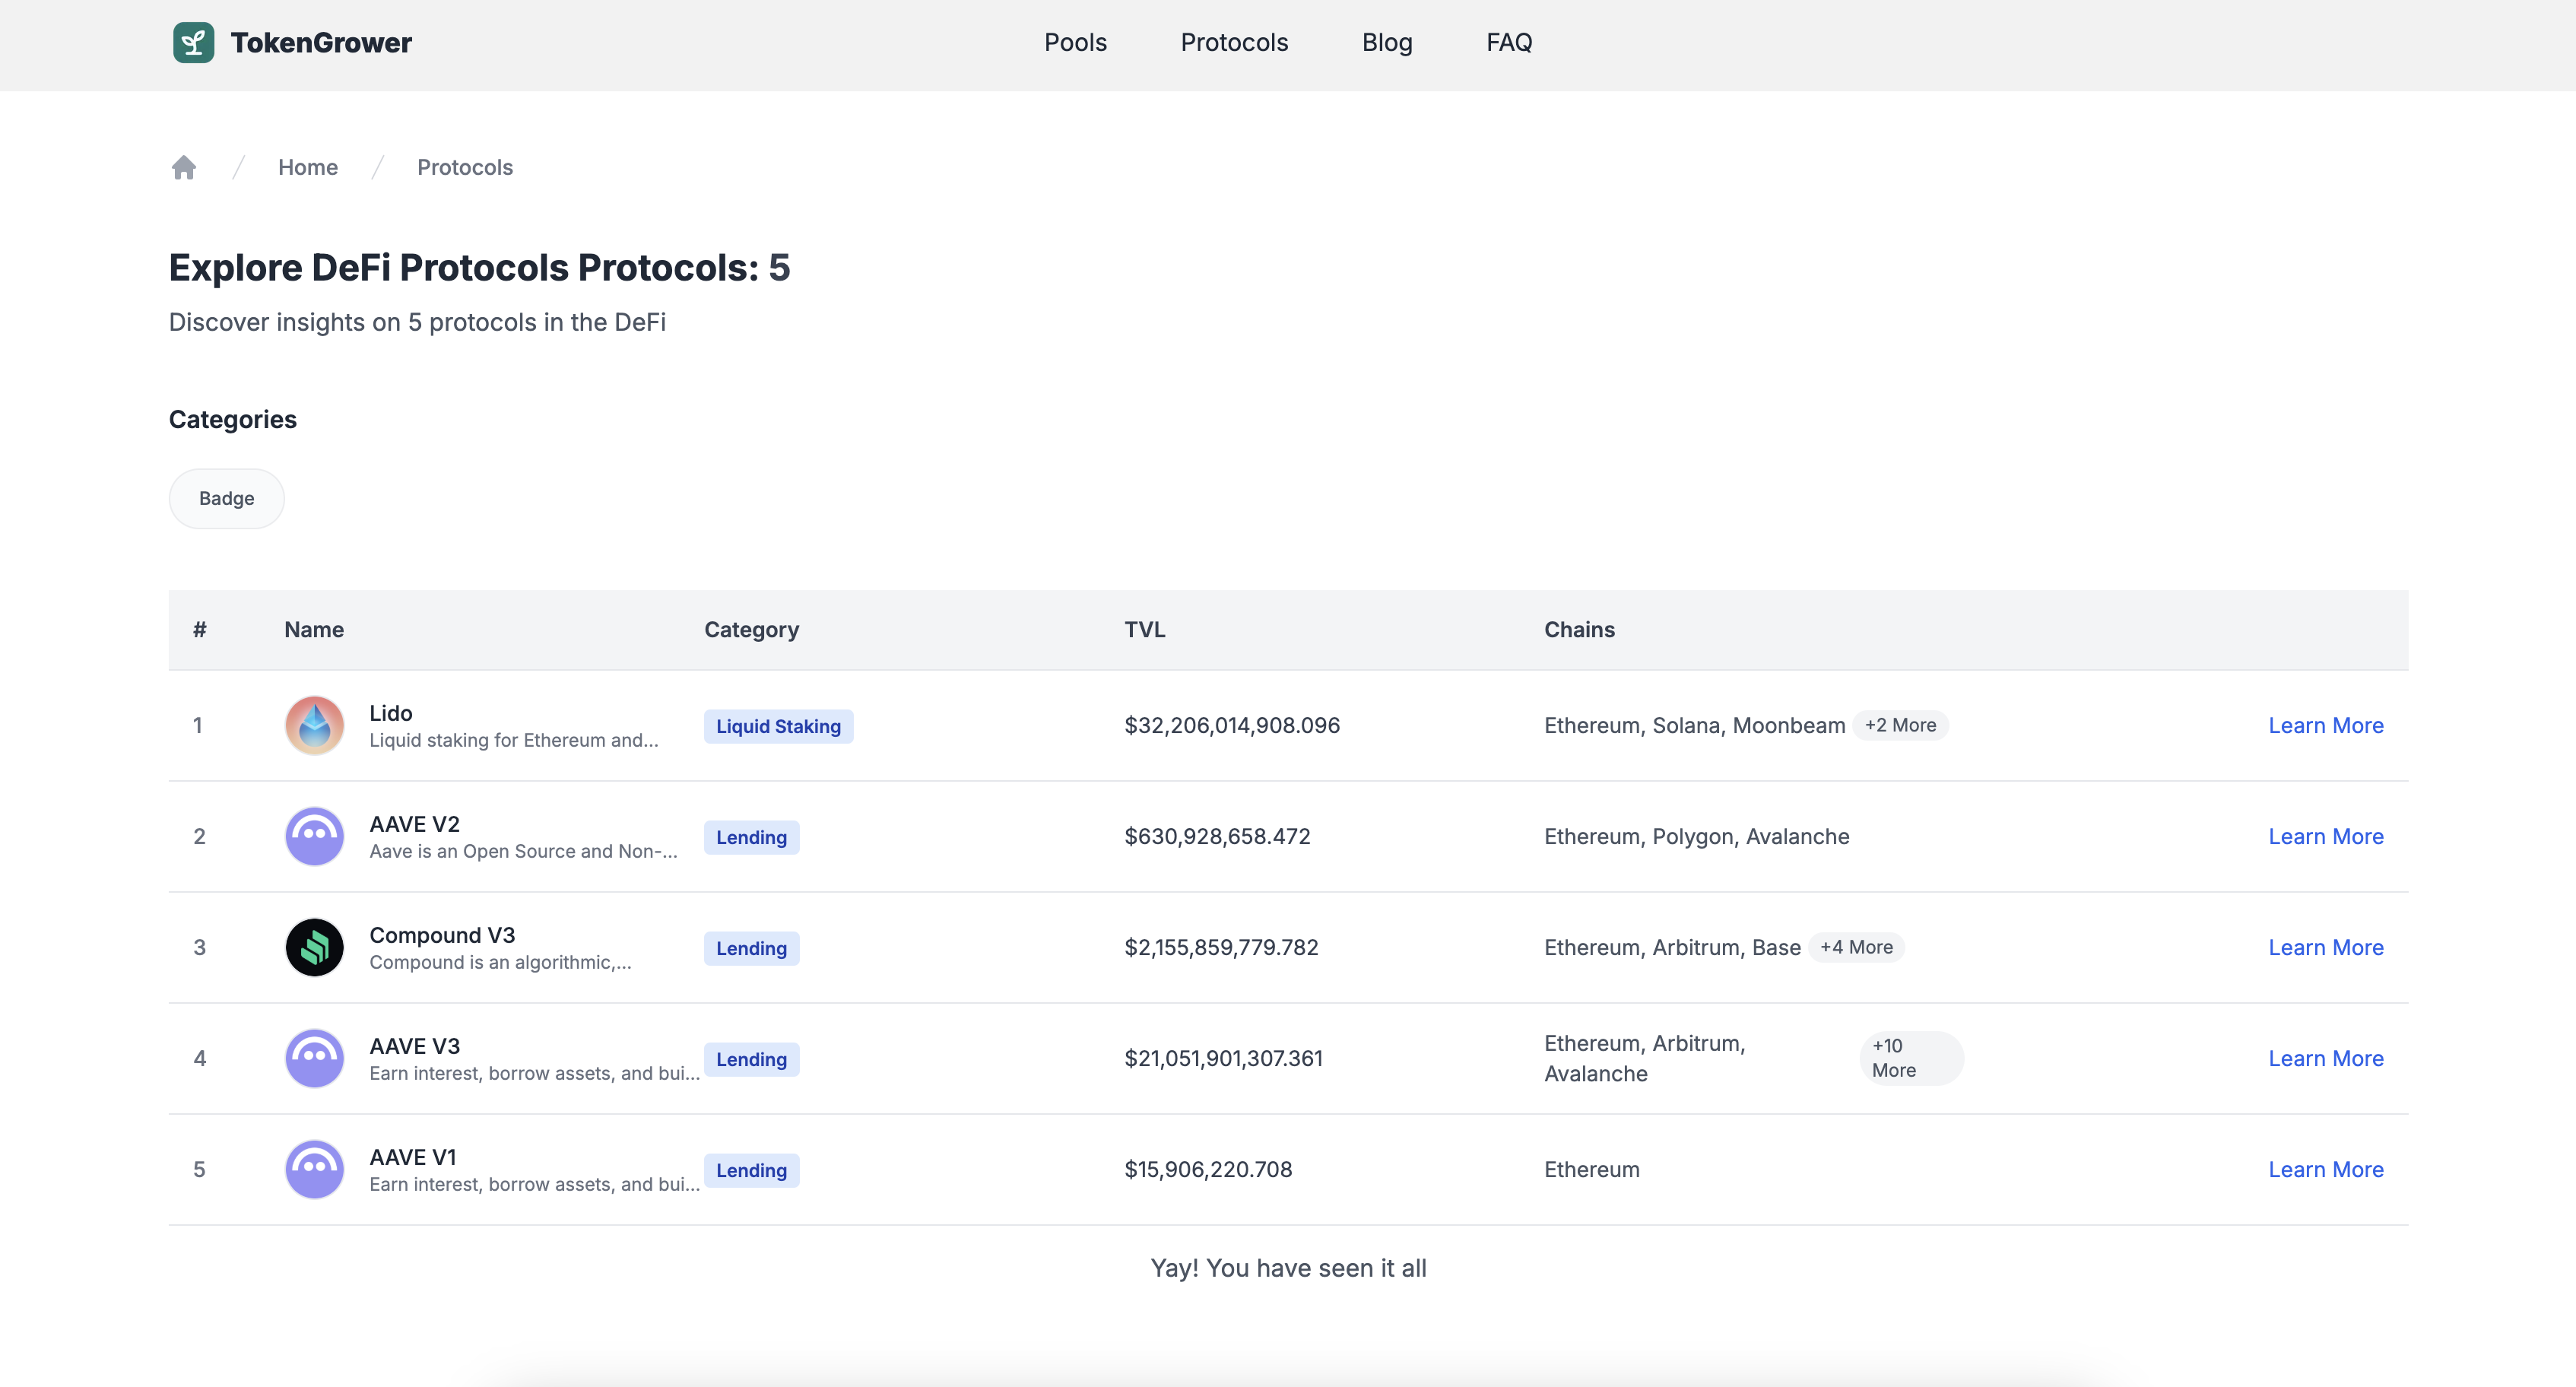
Task: Click Protocols in the breadcrumb
Action: [465, 167]
